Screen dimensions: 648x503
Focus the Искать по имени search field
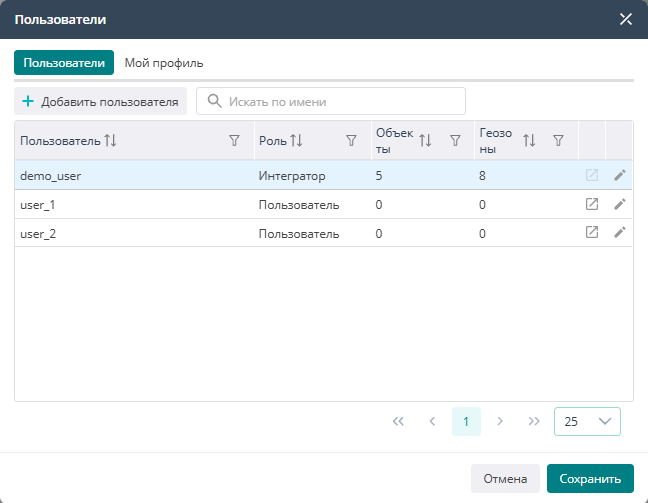[x=331, y=101]
